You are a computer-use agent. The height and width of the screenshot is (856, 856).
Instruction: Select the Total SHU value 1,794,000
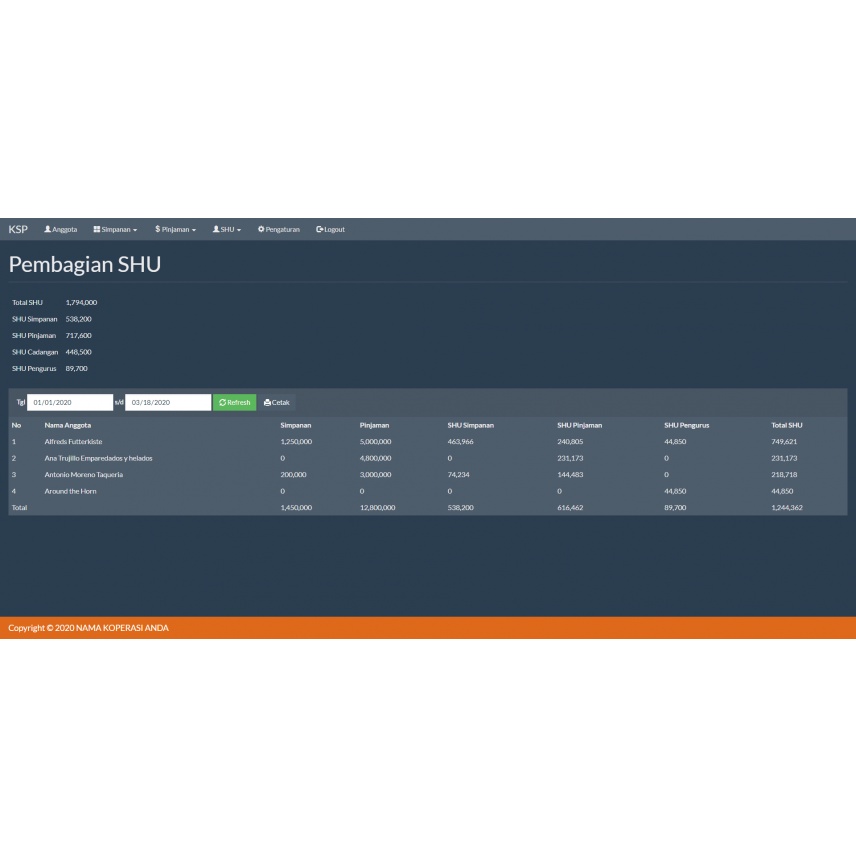81,302
